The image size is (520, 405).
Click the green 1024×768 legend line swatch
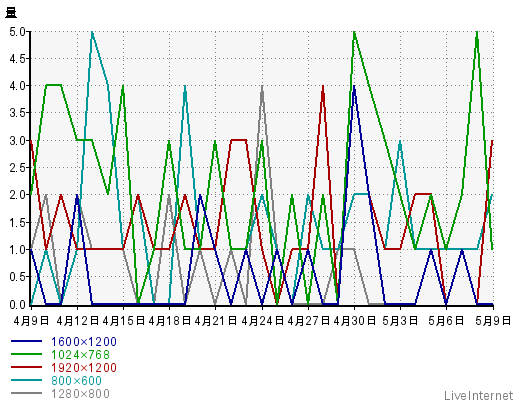pos(27,354)
